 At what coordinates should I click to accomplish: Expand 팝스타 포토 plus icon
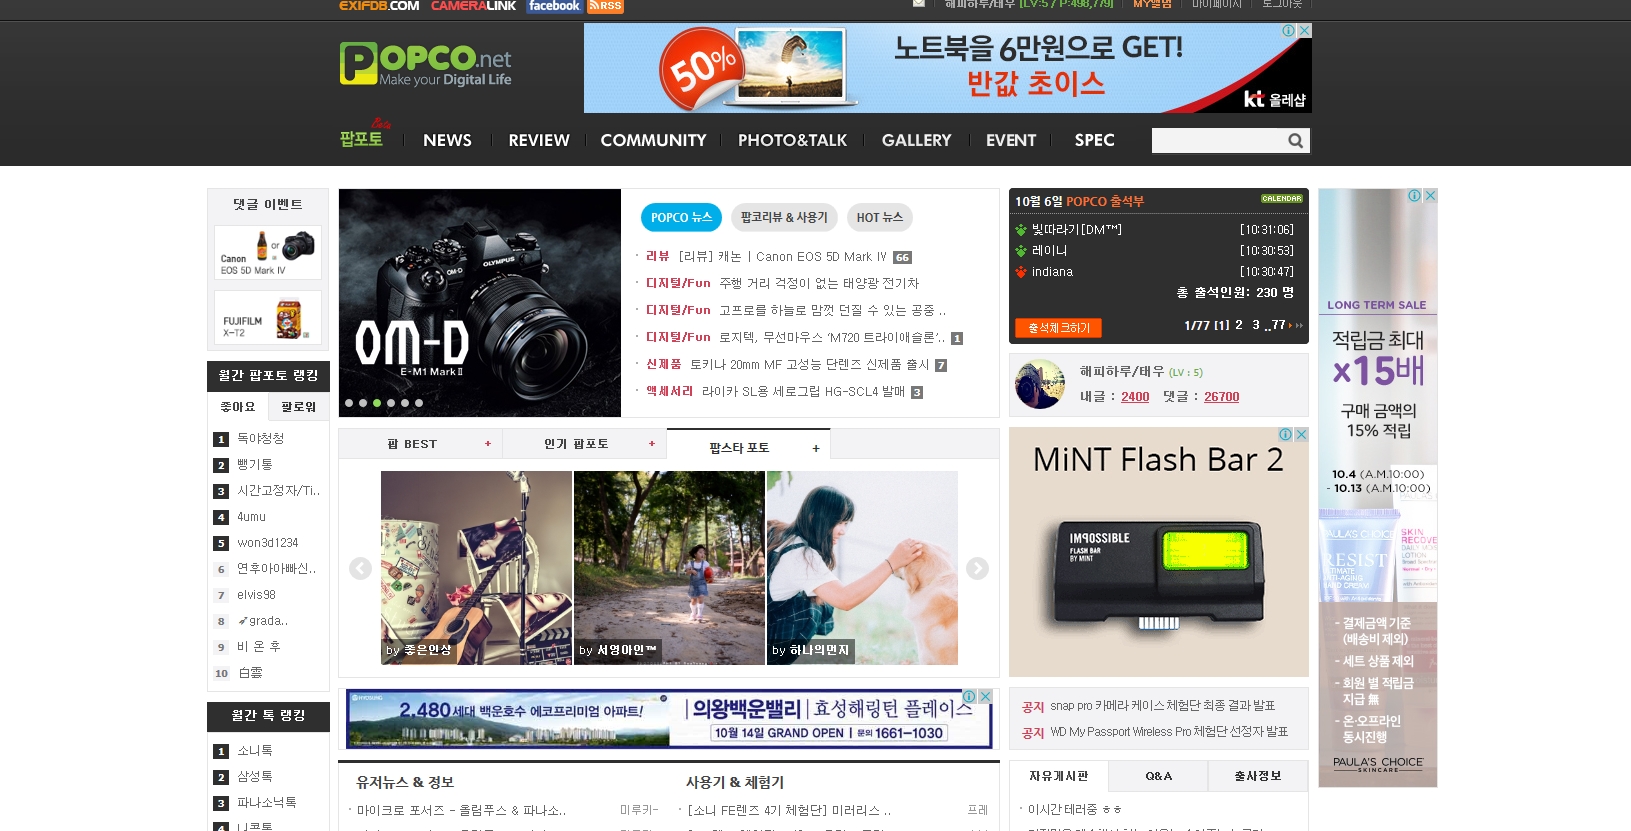816,448
